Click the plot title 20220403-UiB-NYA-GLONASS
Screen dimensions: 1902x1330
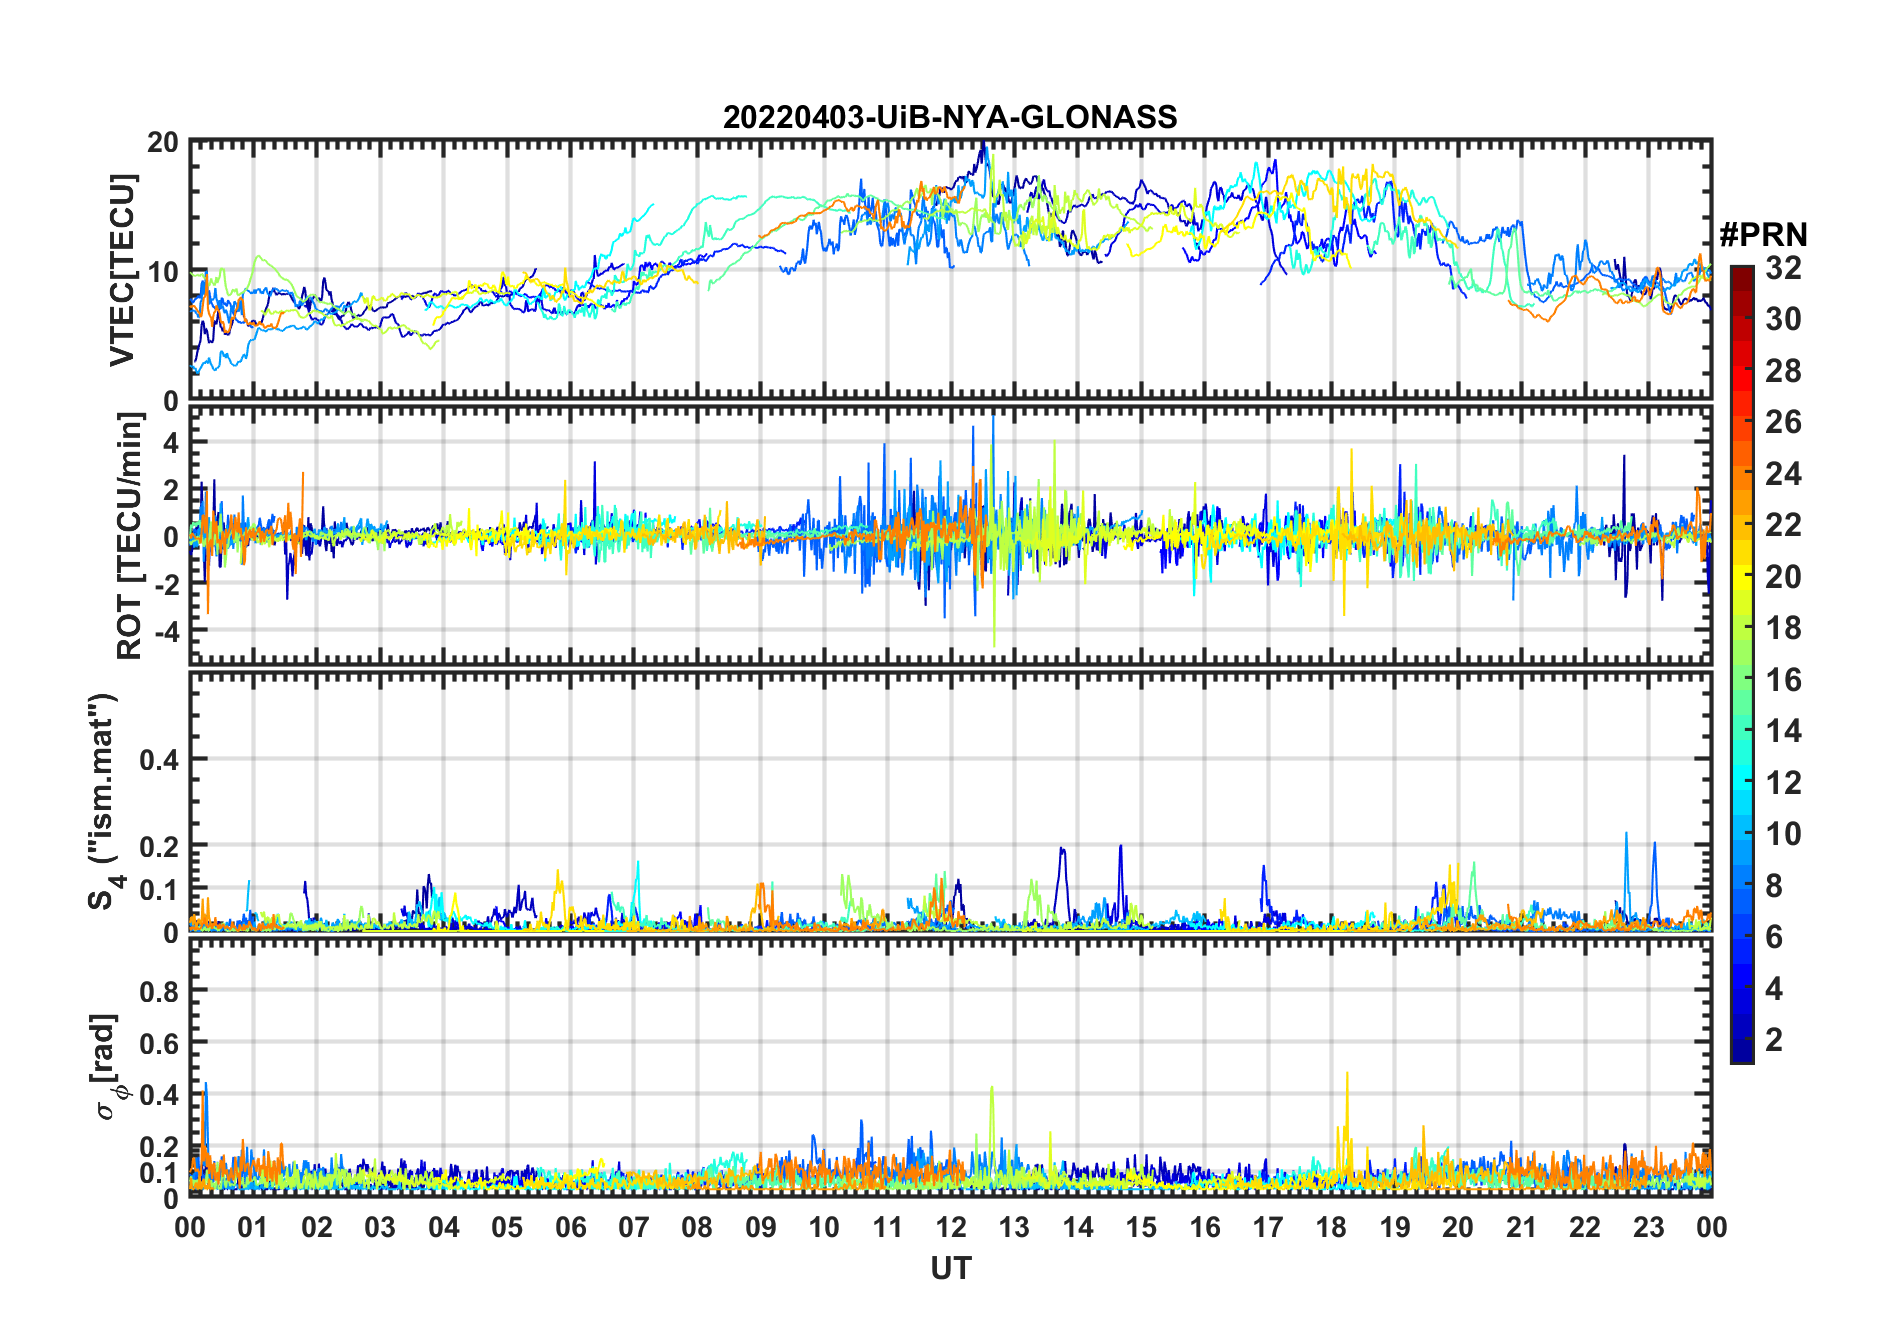950,117
